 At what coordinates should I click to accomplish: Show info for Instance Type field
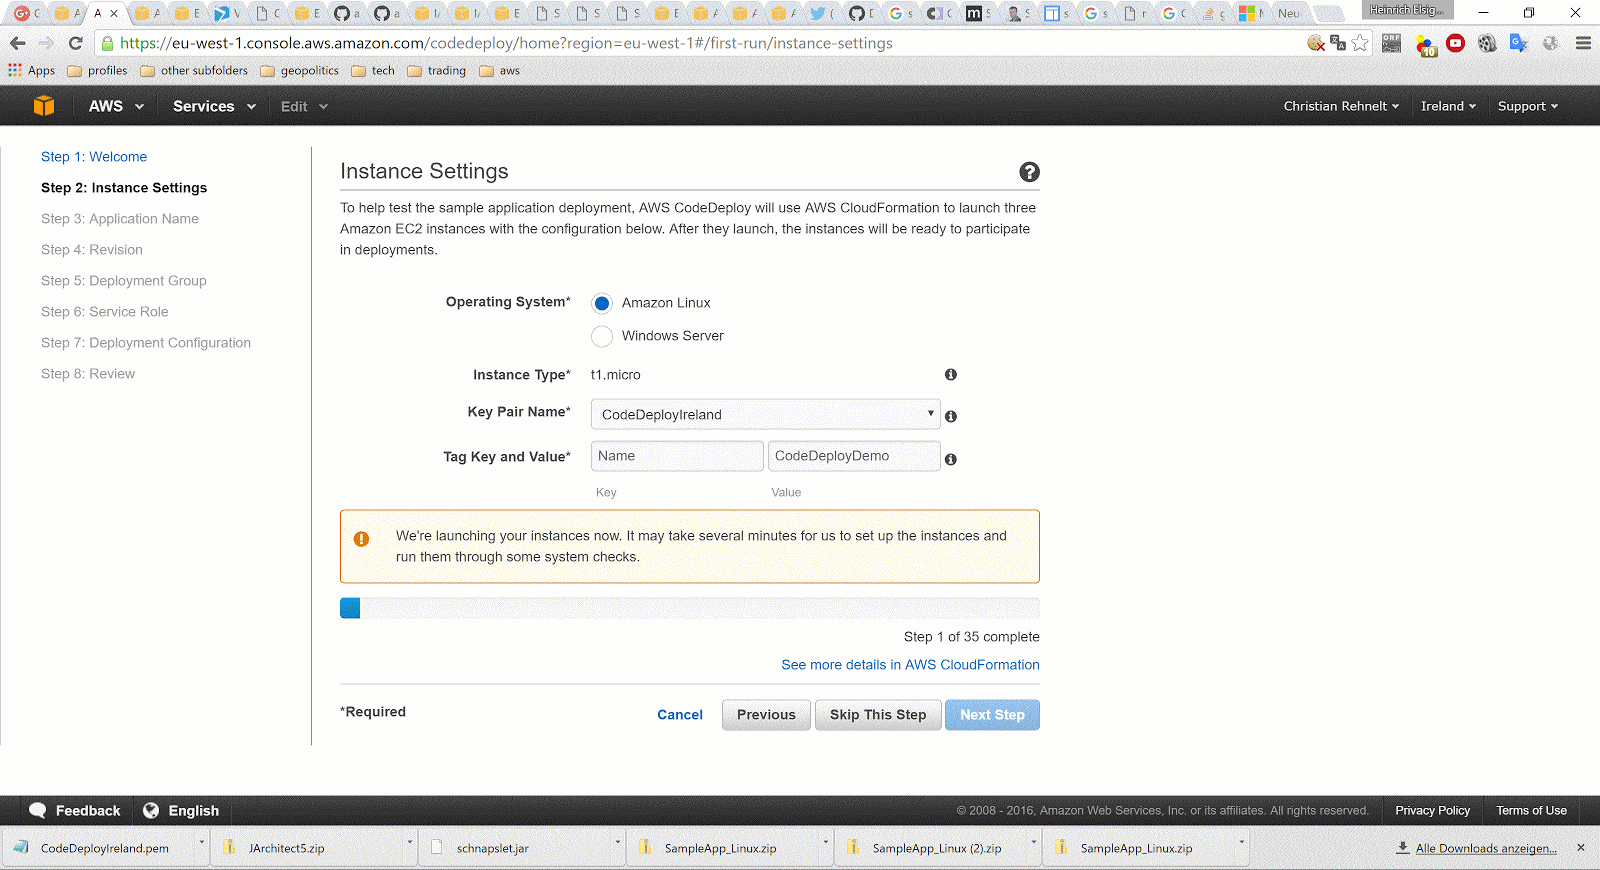click(x=951, y=374)
